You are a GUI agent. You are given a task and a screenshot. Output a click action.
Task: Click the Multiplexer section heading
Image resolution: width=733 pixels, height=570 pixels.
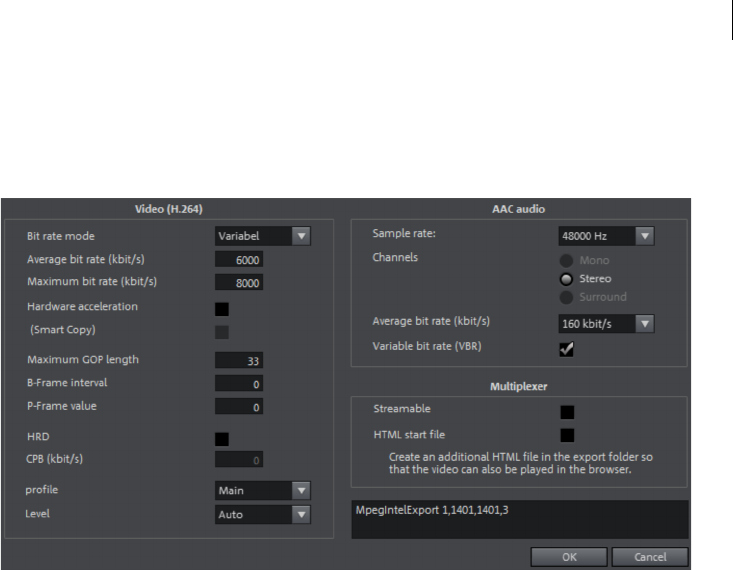pos(518,386)
